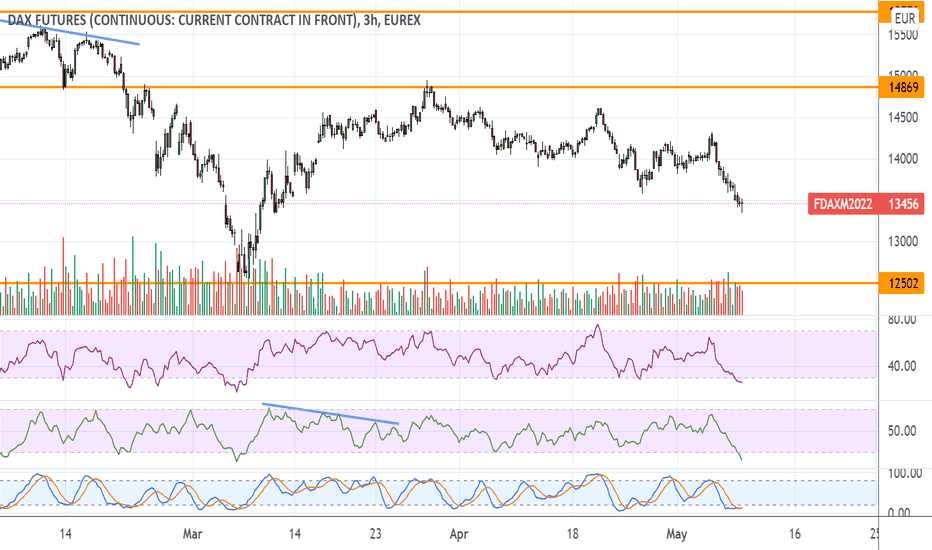This screenshot has width=932, height=550.
Task: Click the 13000 price axis value
Action: click(x=903, y=241)
